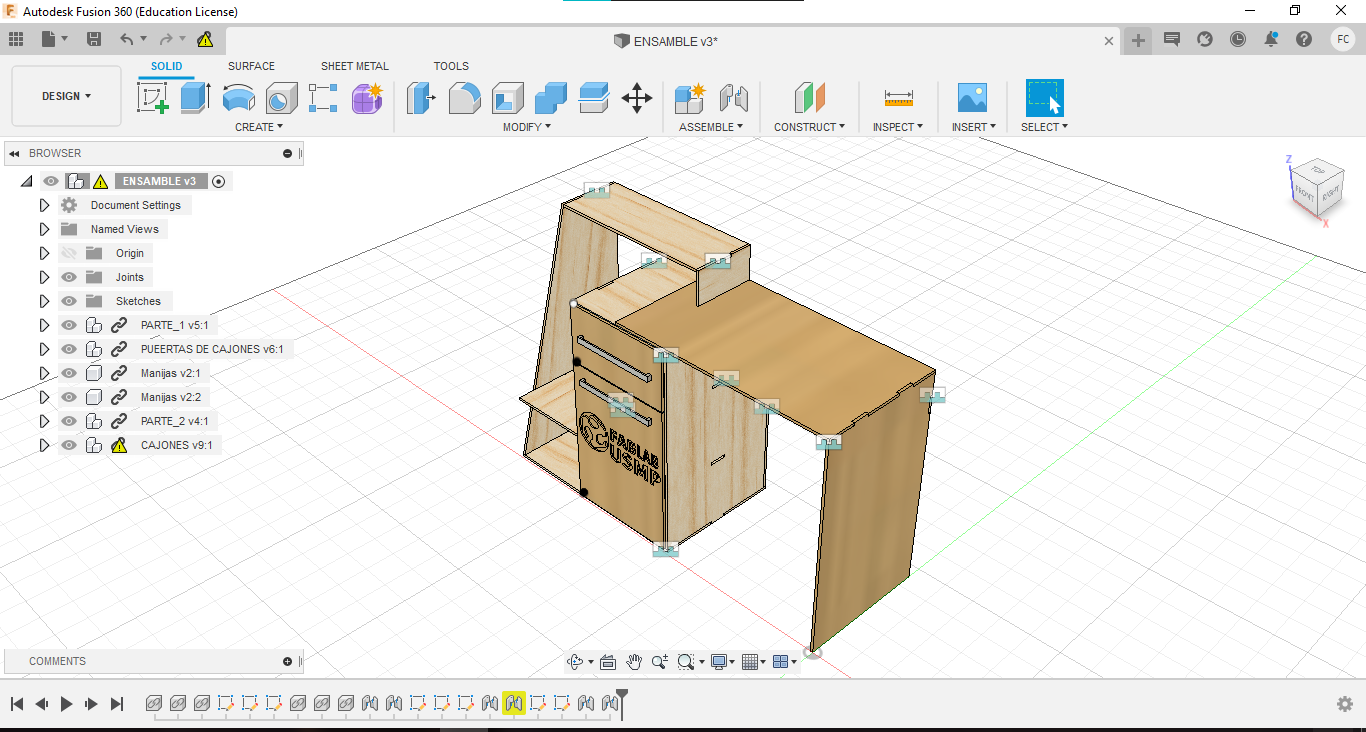This screenshot has height=732, width=1366.
Task: Switch to the SURFACE tab
Action: tap(251, 66)
